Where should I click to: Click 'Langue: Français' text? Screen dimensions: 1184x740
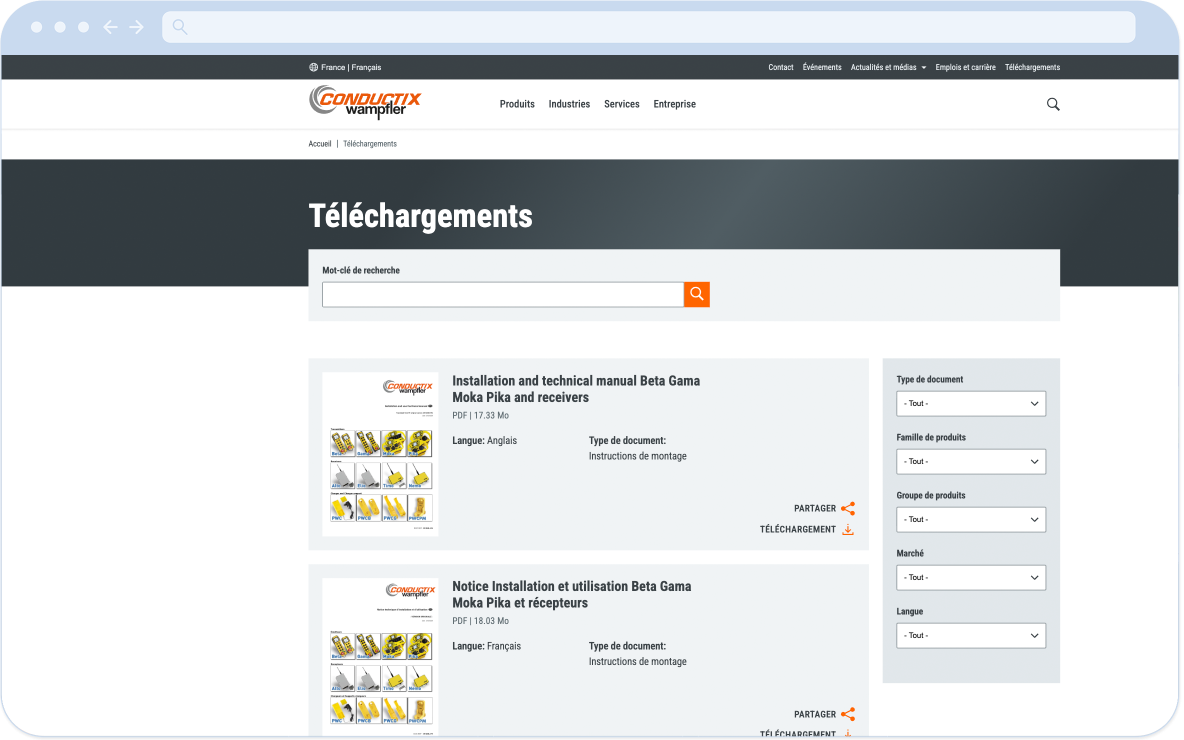coord(486,646)
